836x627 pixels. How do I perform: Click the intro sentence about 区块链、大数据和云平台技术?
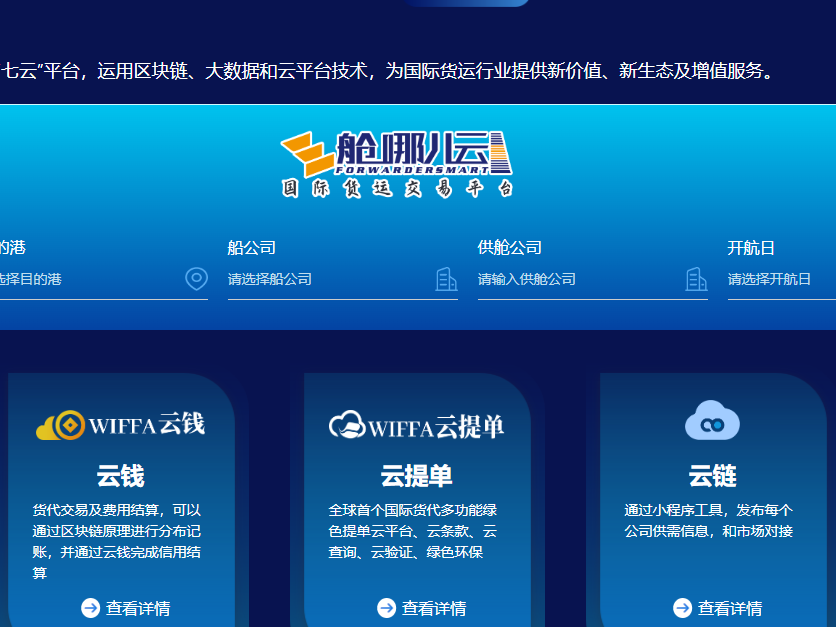point(387,70)
